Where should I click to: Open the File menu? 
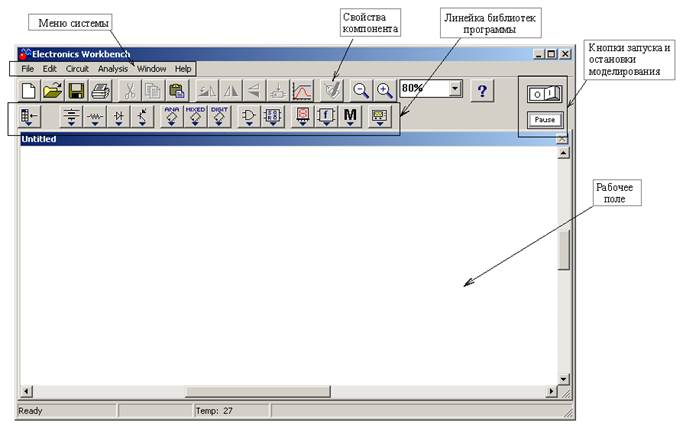pyautogui.click(x=27, y=69)
